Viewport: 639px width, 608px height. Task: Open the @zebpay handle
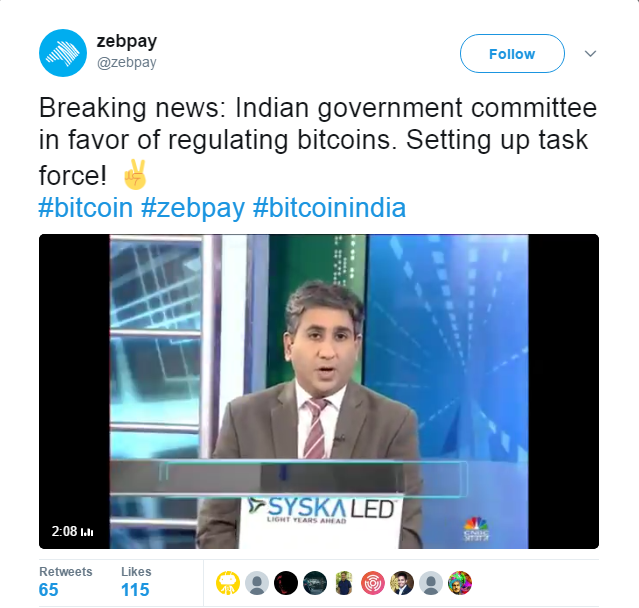point(127,63)
